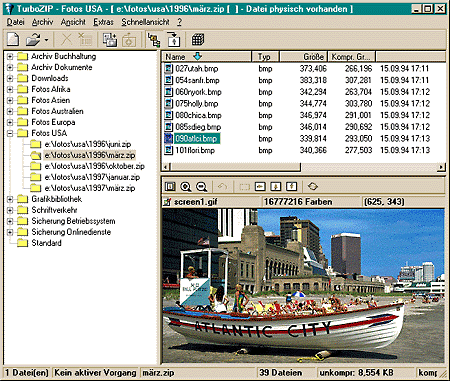Open the Datei menu
Image resolution: width=450 pixels, height=381 pixels.
(15, 22)
